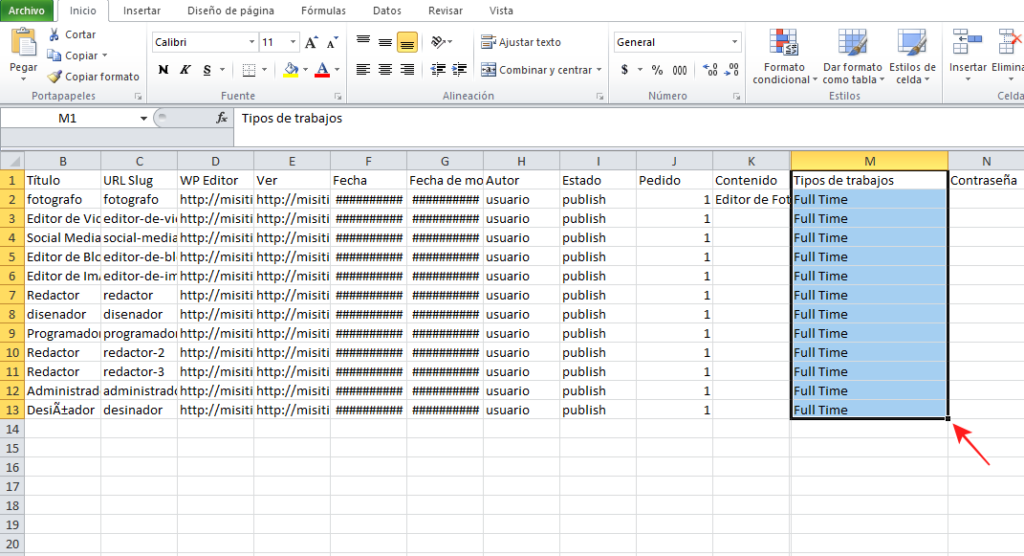The height and width of the screenshot is (556, 1024).
Task: Toggle bottom vertical alignment
Action: click(407, 42)
